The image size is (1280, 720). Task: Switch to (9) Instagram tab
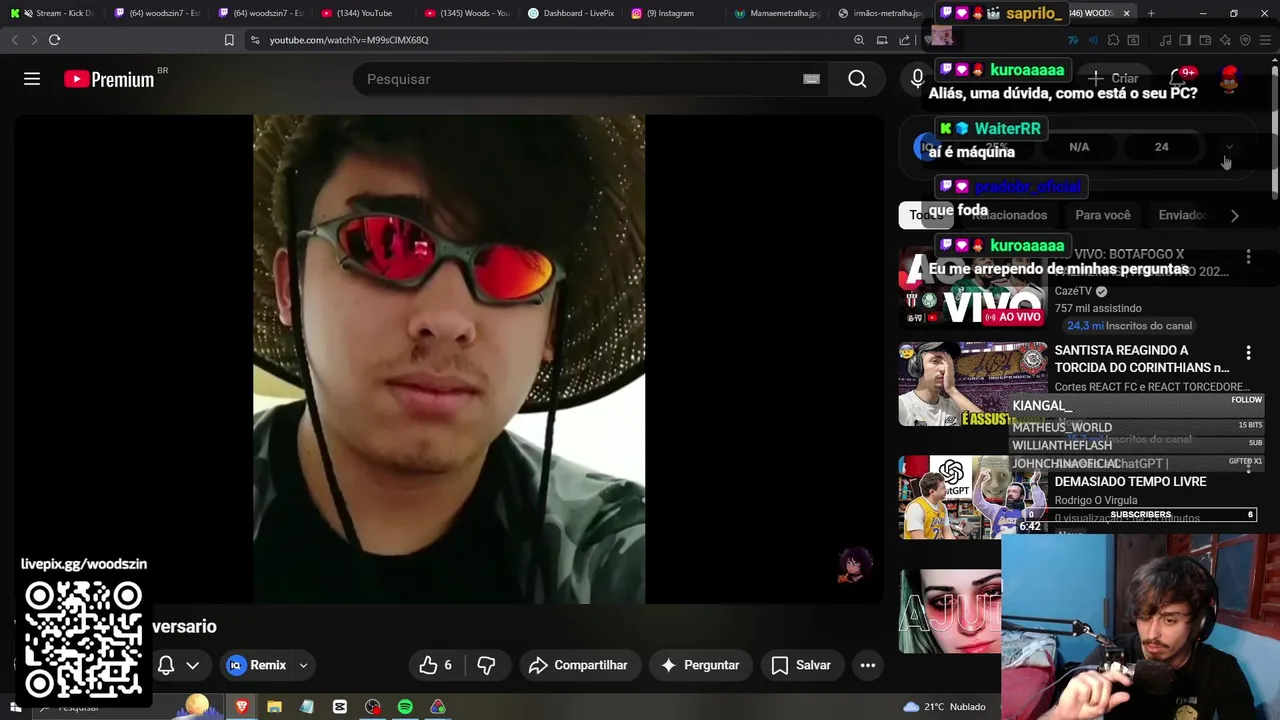click(x=674, y=13)
